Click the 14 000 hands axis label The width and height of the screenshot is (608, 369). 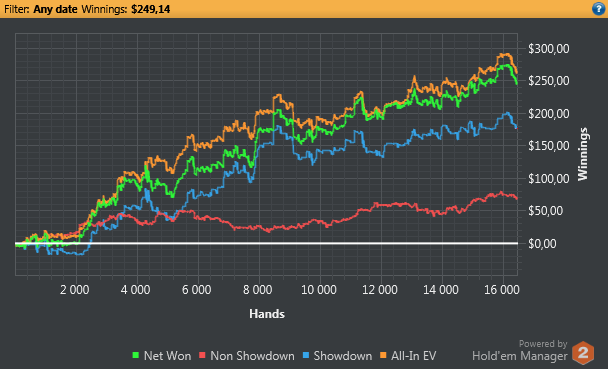(x=441, y=290)
